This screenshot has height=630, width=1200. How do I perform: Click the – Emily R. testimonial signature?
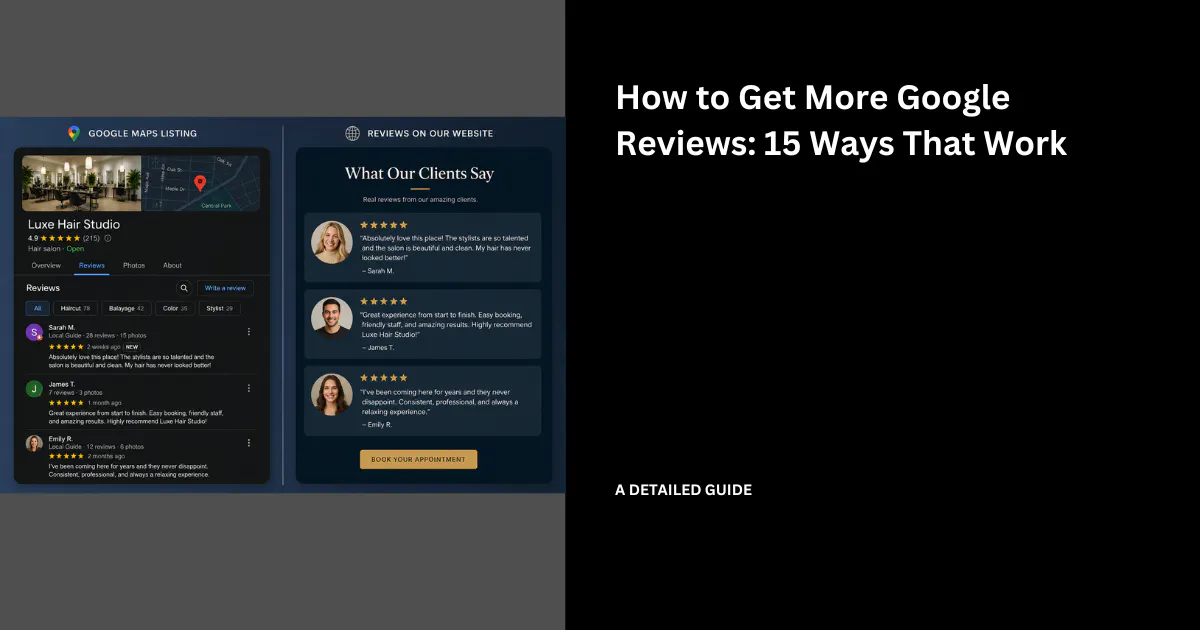coord(377,424)
